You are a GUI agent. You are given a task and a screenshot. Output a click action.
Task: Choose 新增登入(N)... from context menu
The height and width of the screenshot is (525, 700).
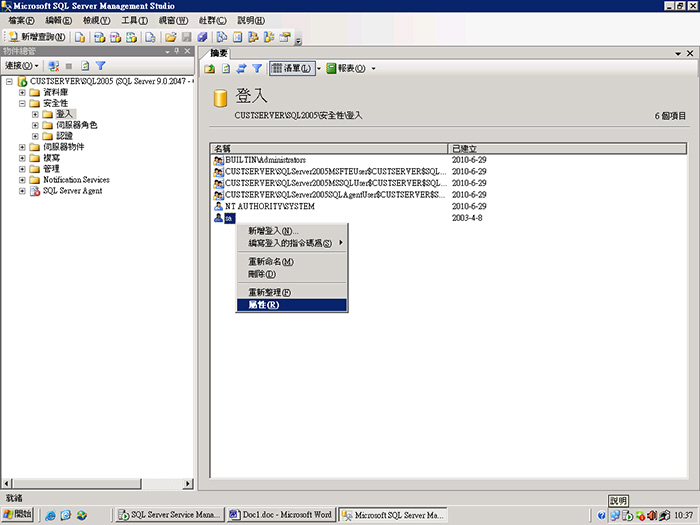pyautogui.click(x=292, y=231)
